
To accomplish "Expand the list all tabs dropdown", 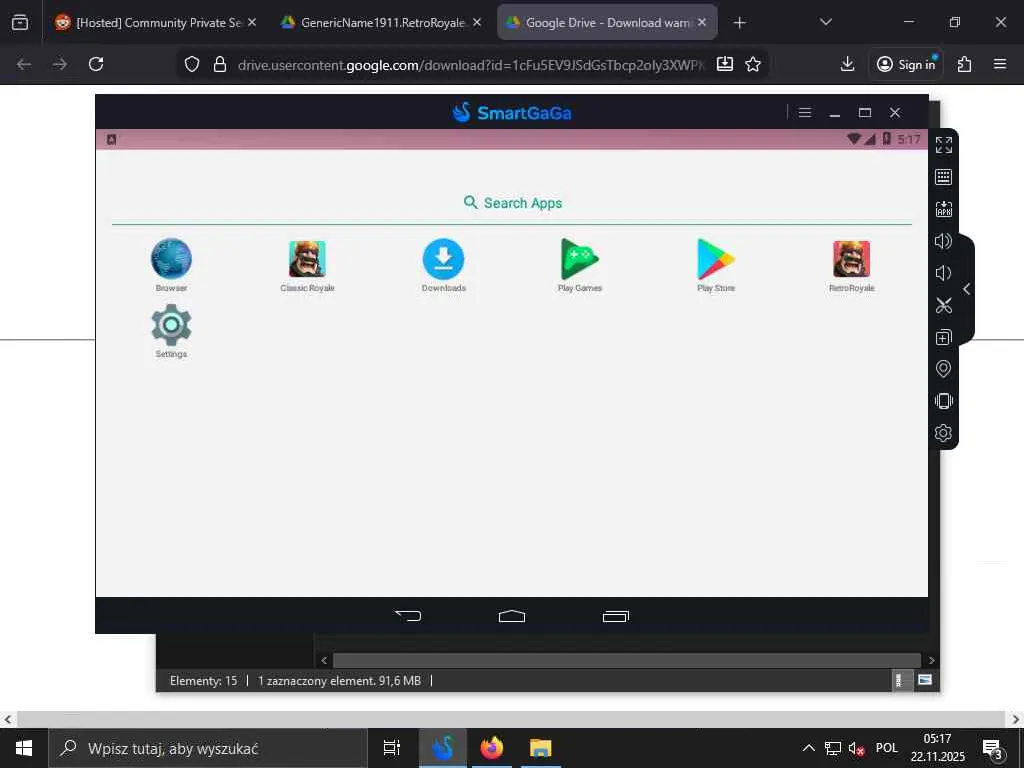I will coord(825,22).
